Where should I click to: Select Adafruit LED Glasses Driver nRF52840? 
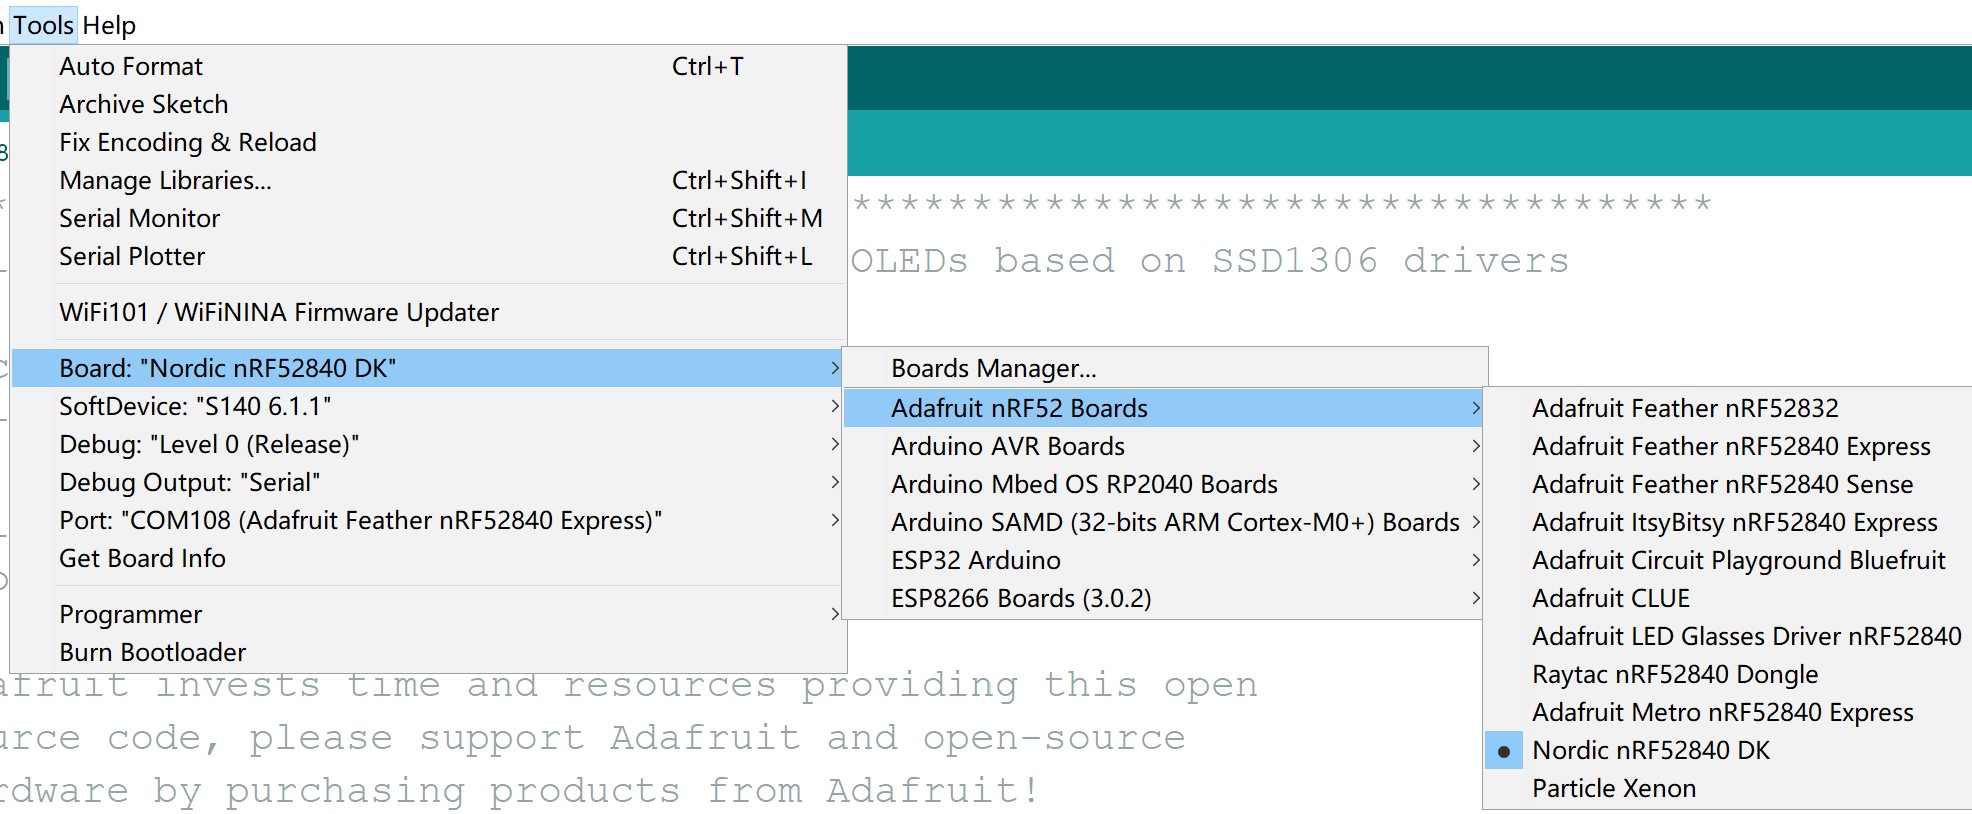click(1728, 636)
